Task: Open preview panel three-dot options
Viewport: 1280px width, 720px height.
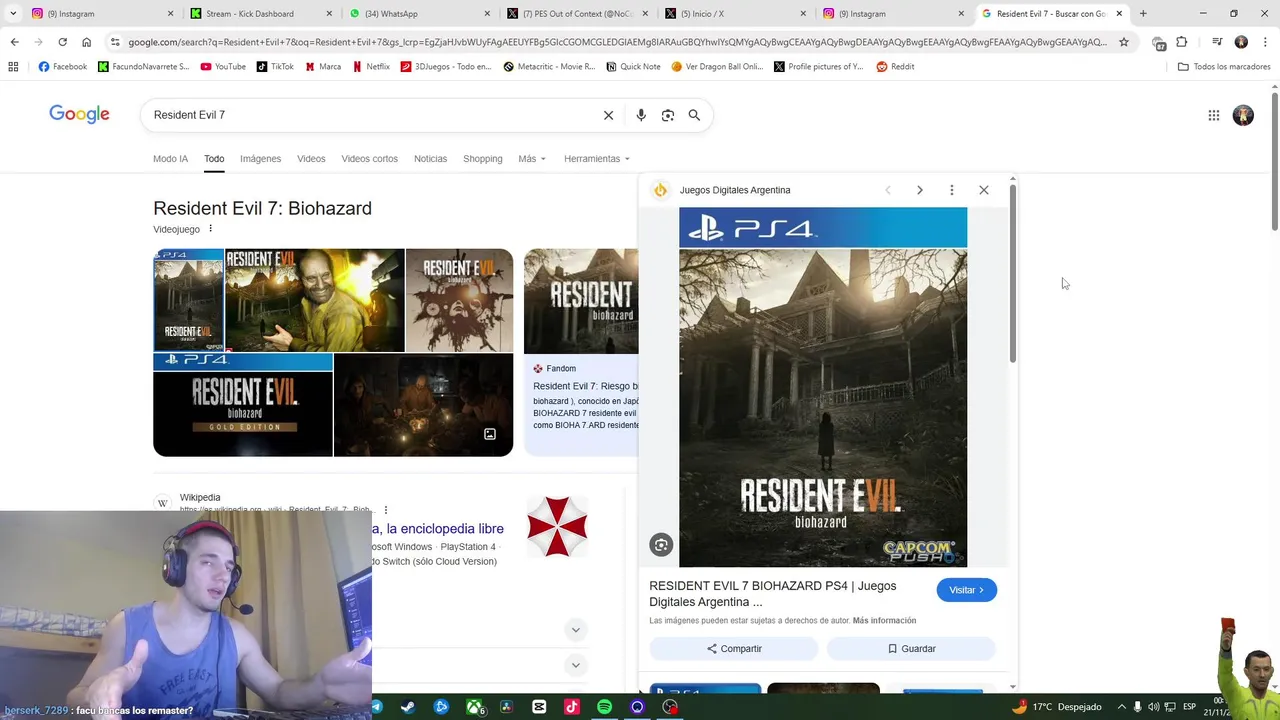Action: pyautogui.click(x=952, y=190)
